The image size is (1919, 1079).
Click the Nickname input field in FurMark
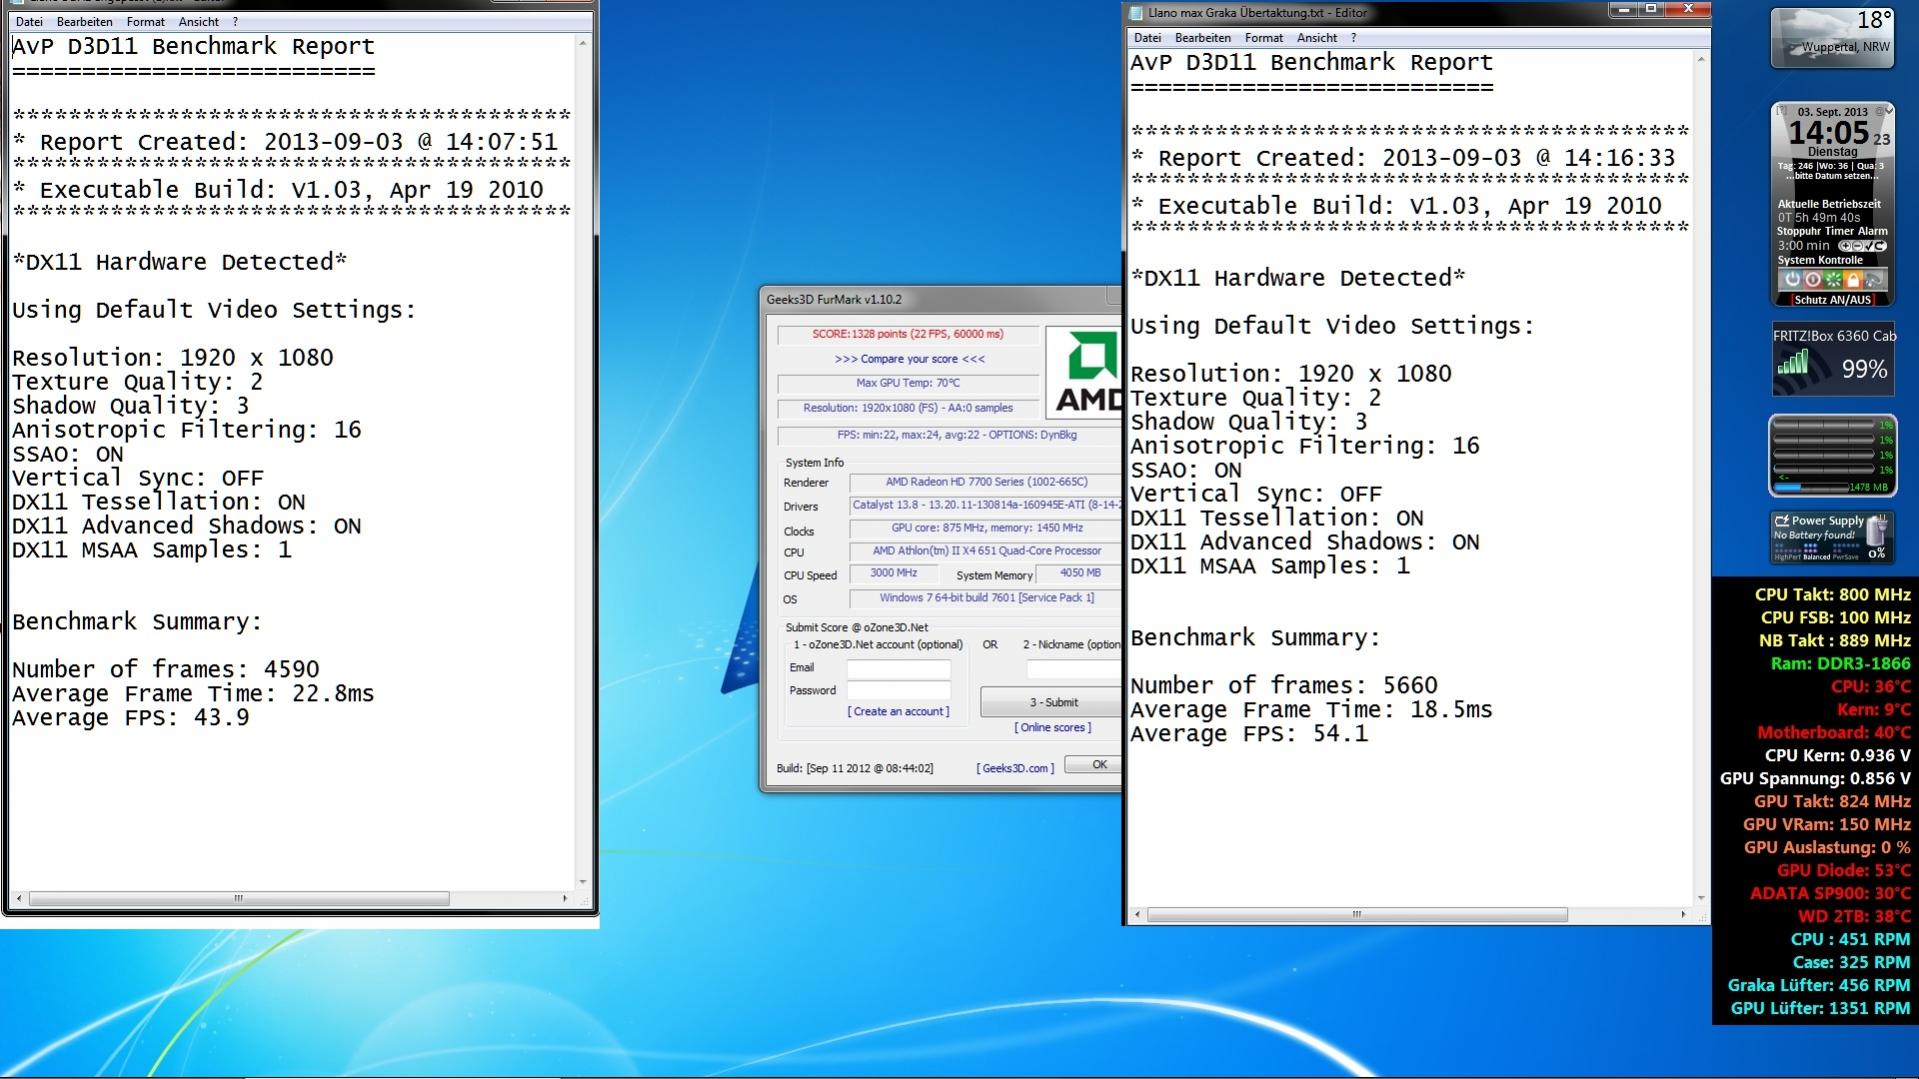coord(1074,668)
